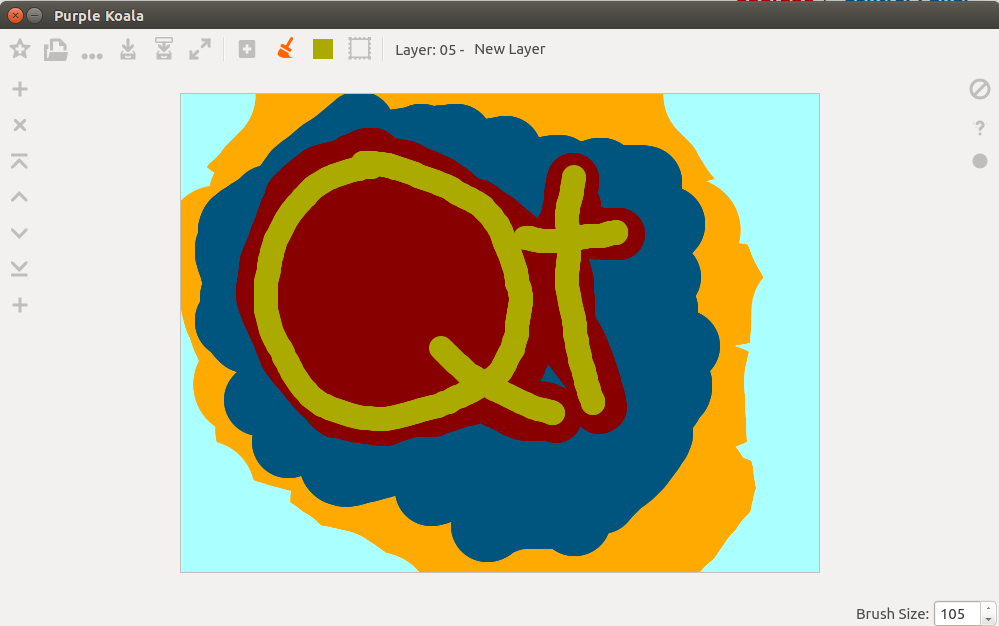
Task: Click the crossed-circle icon in the right sidebar
Action: [x=980, y=89]
